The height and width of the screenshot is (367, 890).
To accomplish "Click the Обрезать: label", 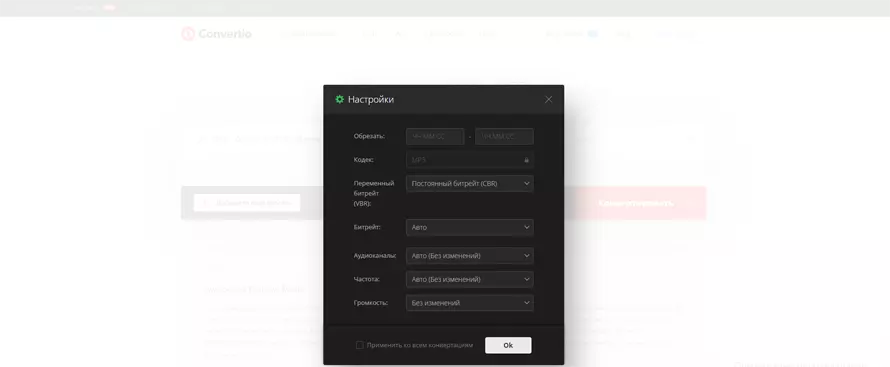I will tap(369, 136).
